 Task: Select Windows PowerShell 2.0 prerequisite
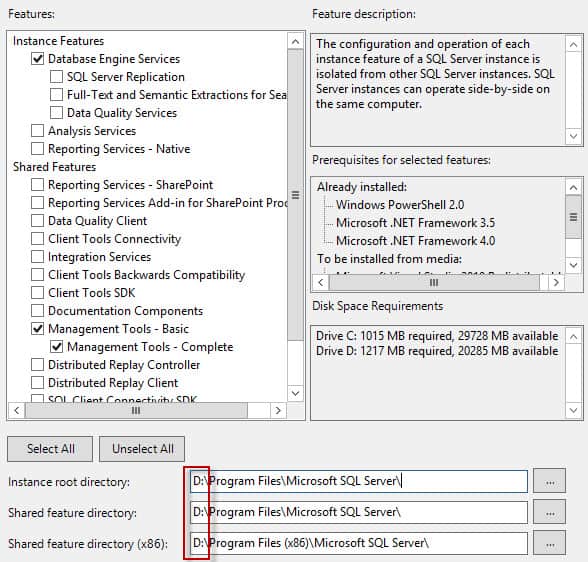coord(400,205)
